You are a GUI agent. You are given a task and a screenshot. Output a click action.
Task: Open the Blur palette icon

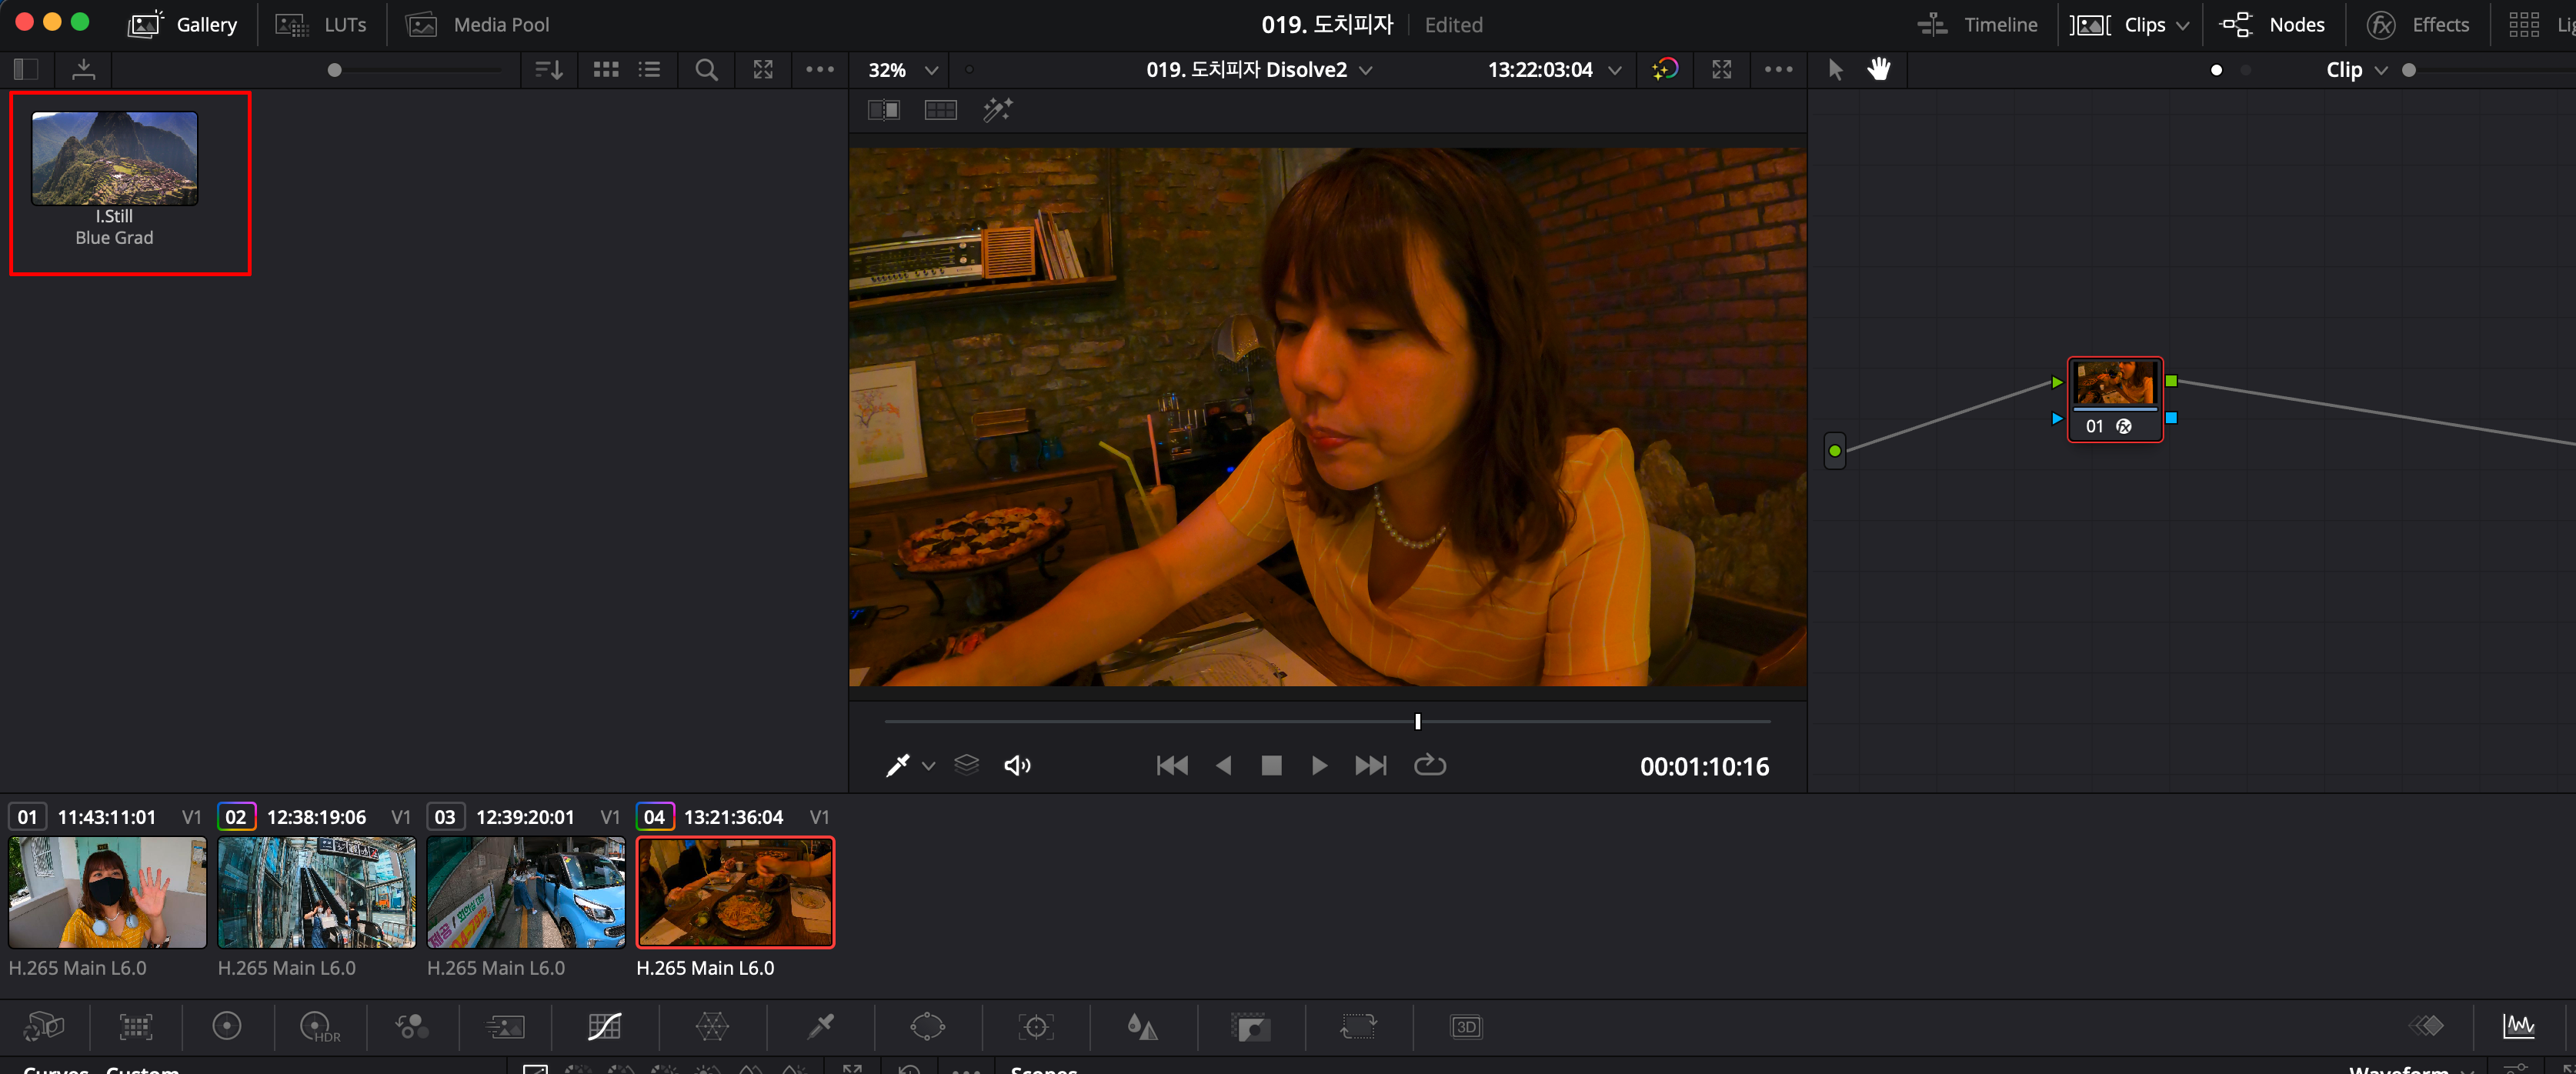(x=1142, y=1026)
